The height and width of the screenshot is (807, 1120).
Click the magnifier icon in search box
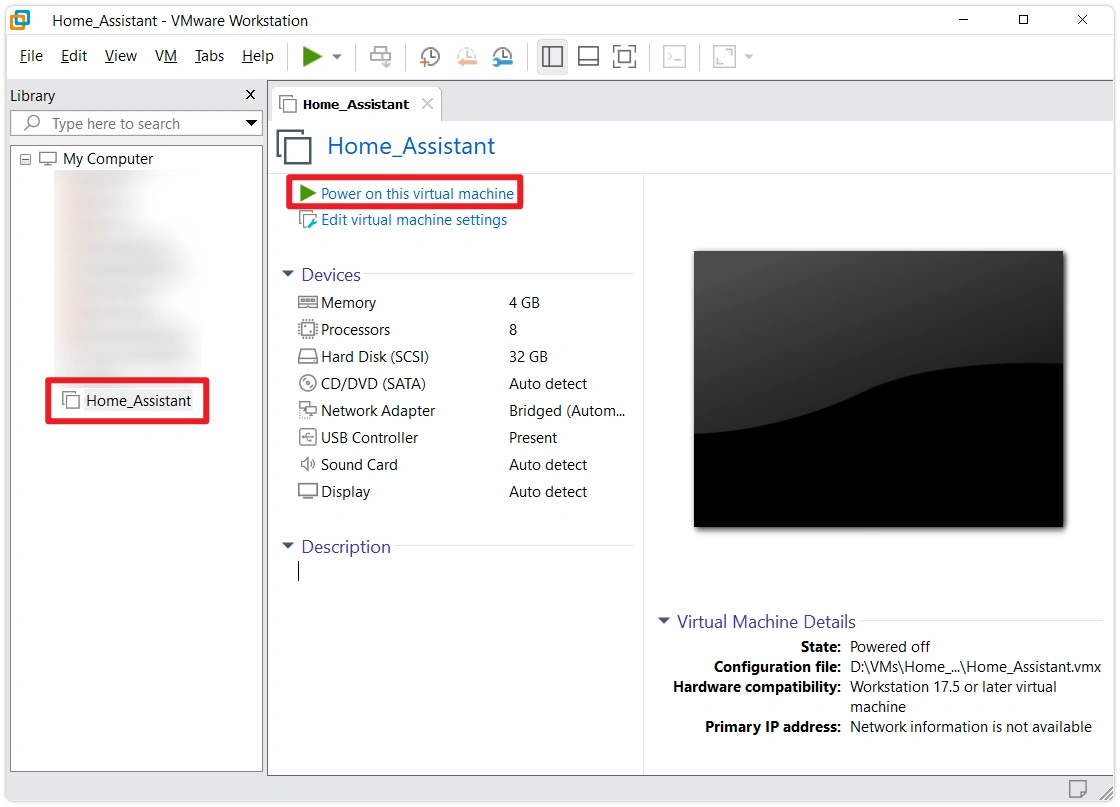coord(31,123)
